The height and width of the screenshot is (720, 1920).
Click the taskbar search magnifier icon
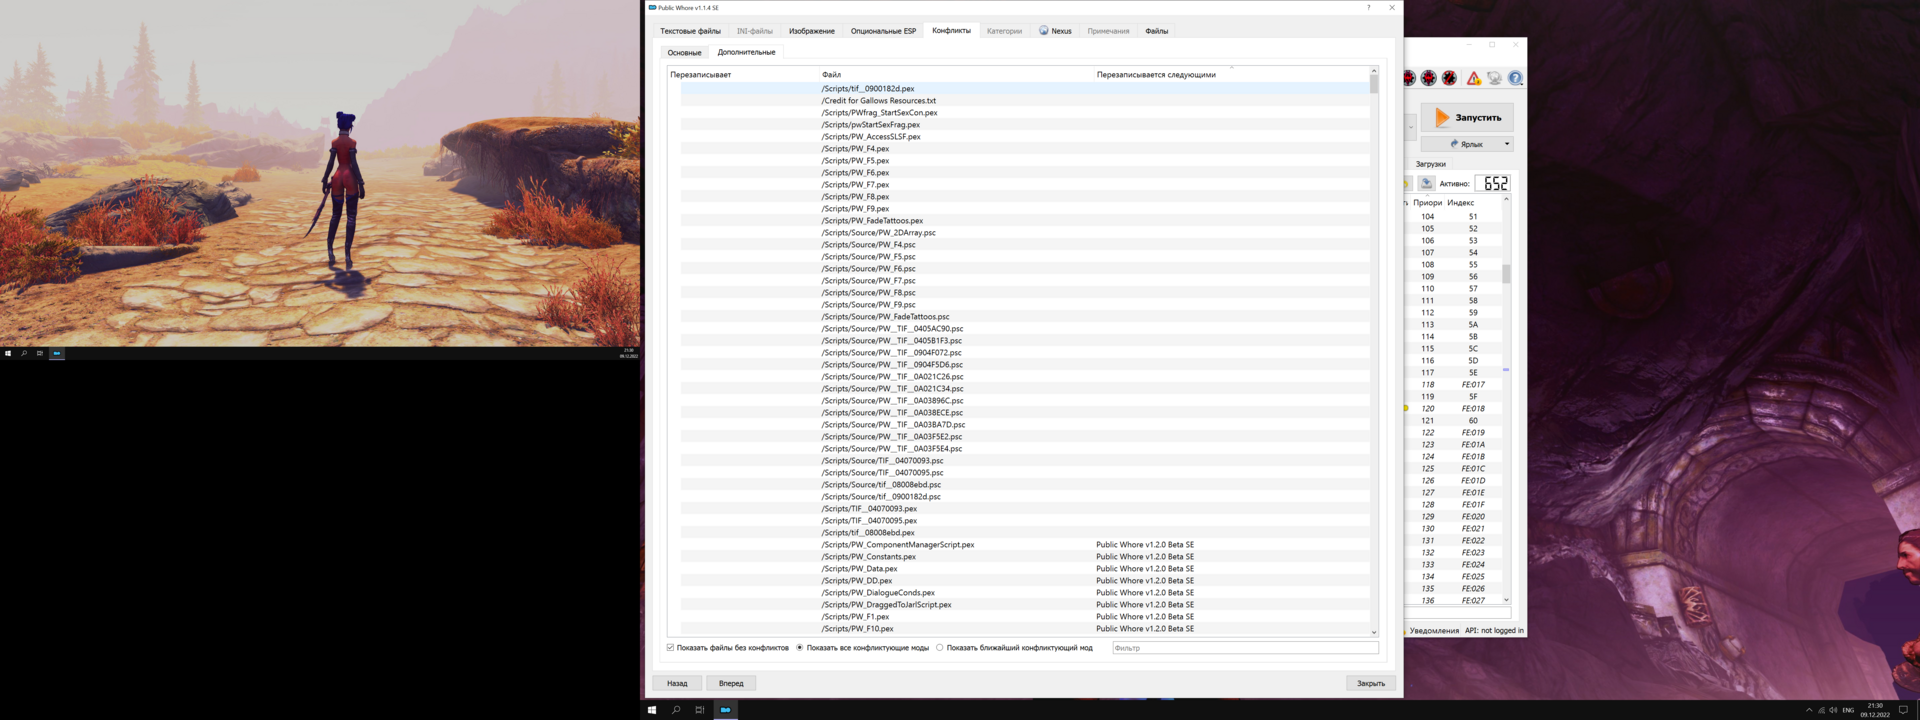coord(676,710)
